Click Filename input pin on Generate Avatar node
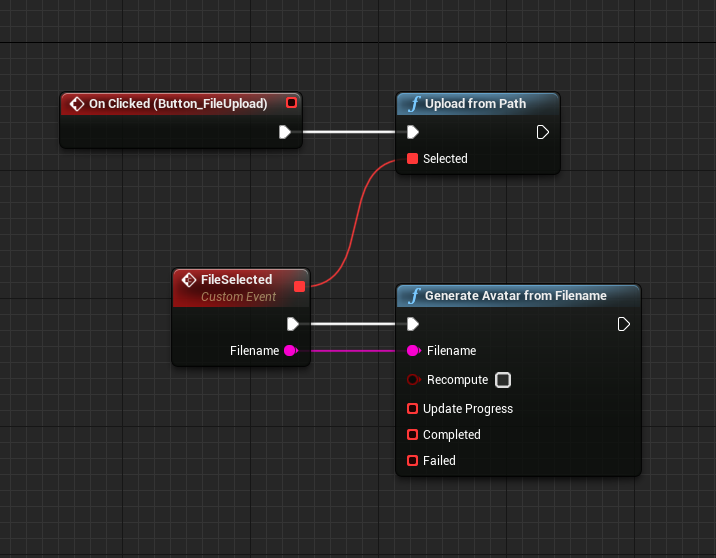Image resolution: width=716 pixels, height=558 pixels. tap(412, 351)
